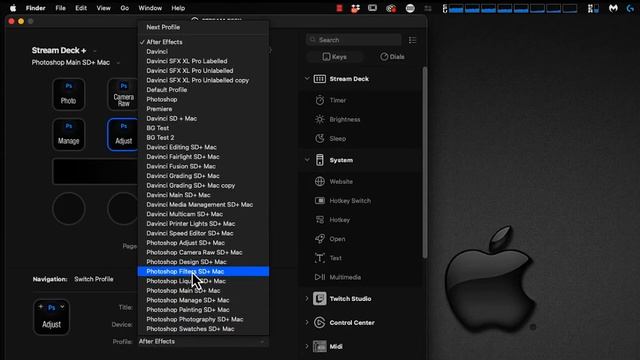
Task: Open the Go menu
Action: tap(124, 8)
